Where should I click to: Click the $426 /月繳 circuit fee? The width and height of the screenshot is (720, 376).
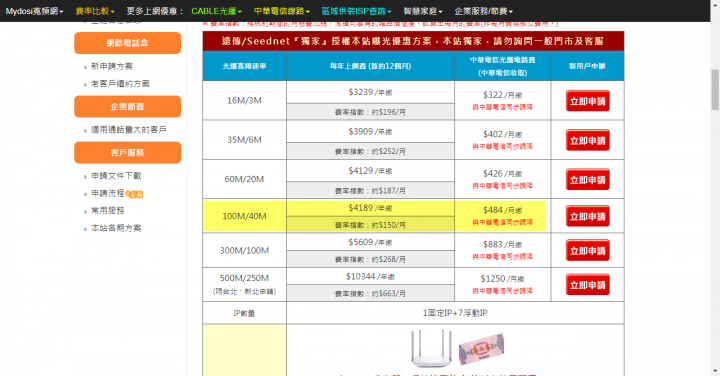502,174
